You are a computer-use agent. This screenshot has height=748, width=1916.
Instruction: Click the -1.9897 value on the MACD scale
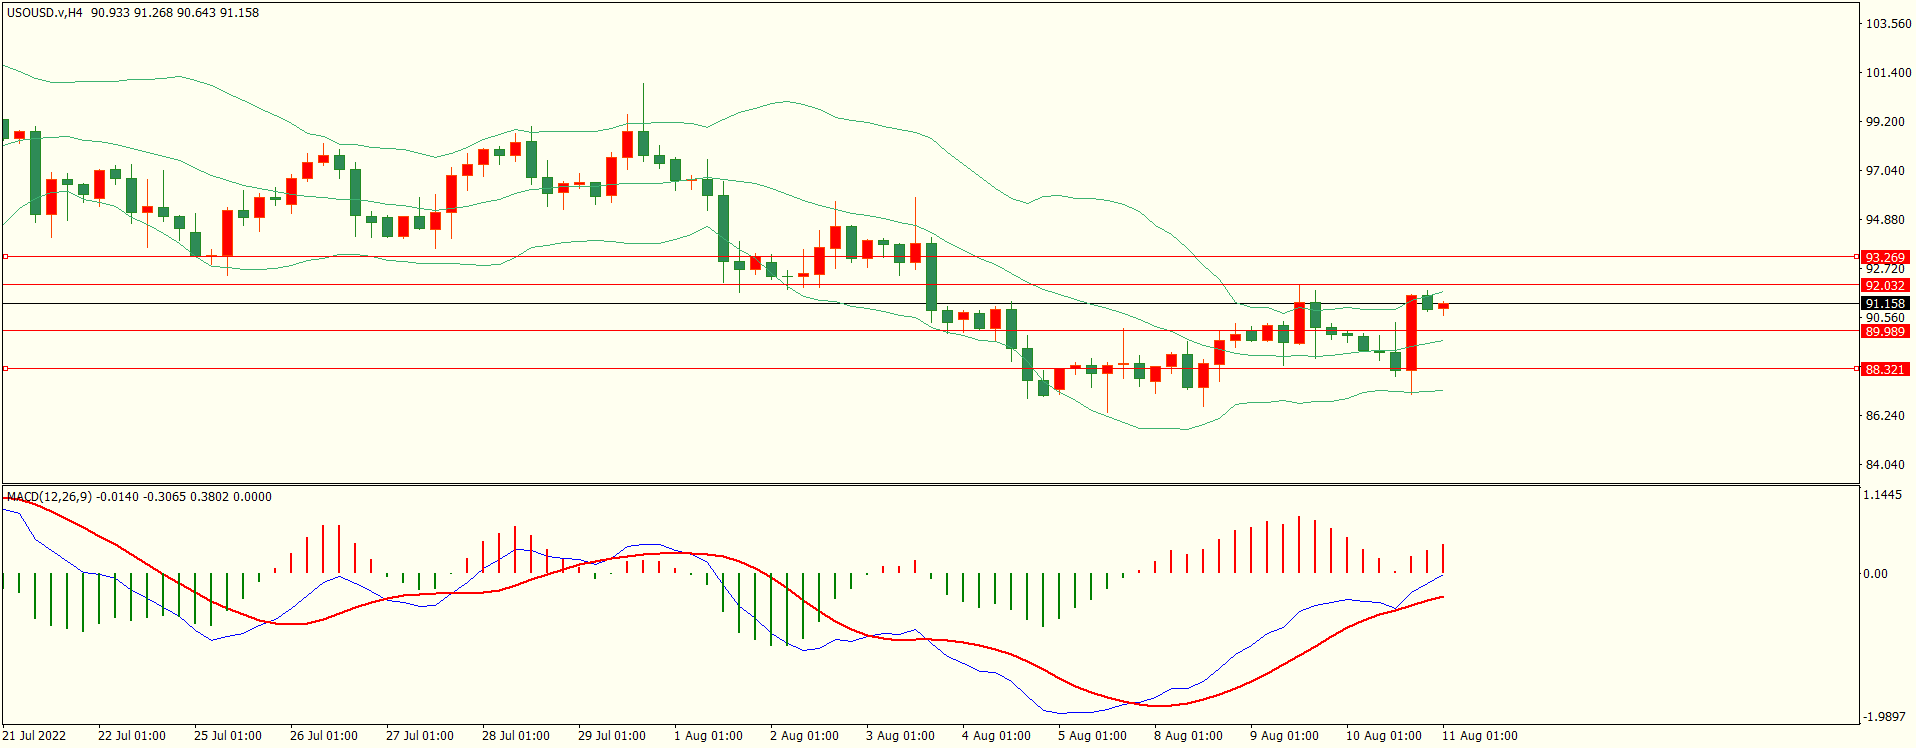1883,717
